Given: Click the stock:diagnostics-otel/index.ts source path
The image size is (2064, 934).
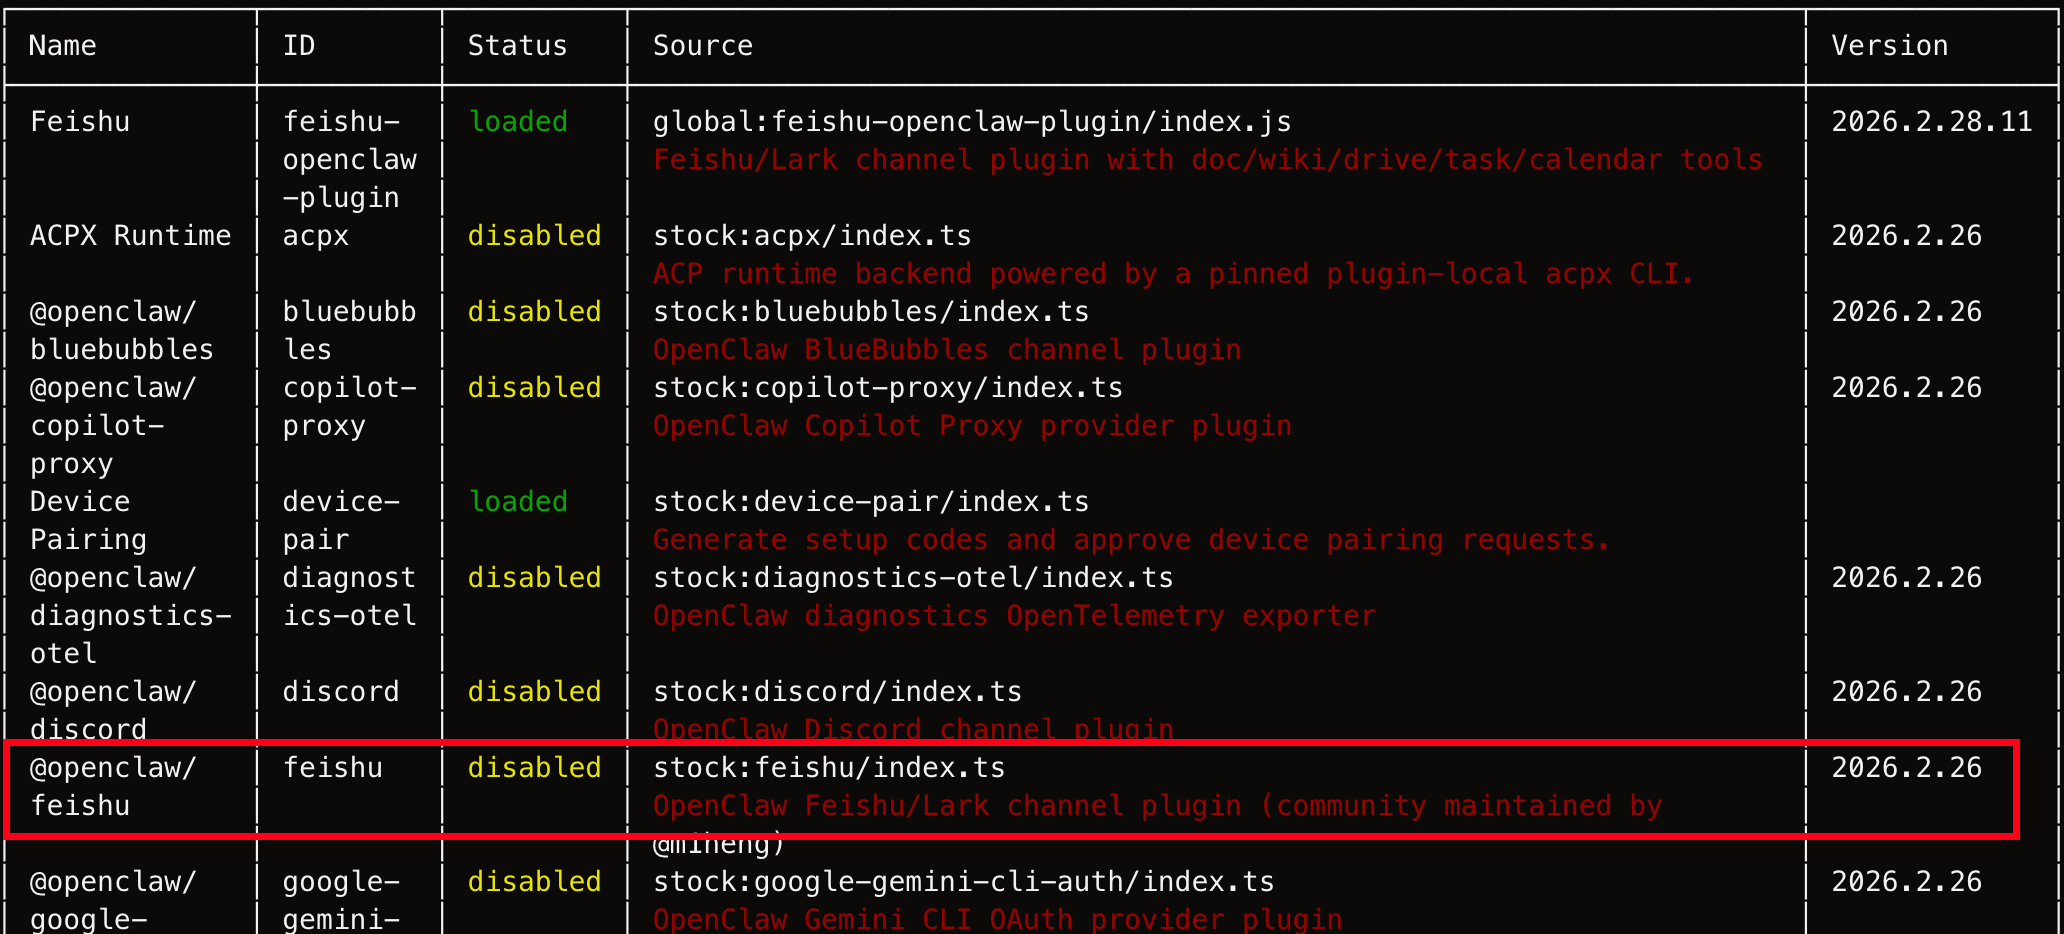Looking at the screenshot, I should [912, 578].
